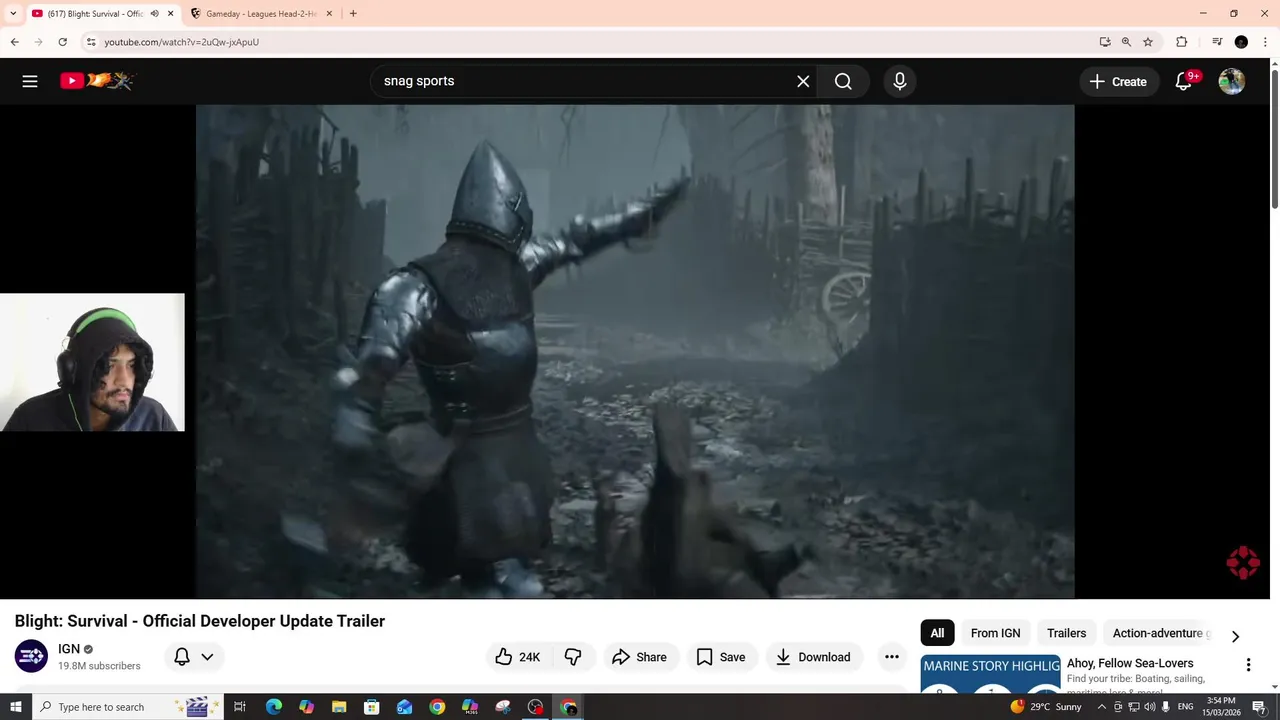Click the address bar URL

181,42
